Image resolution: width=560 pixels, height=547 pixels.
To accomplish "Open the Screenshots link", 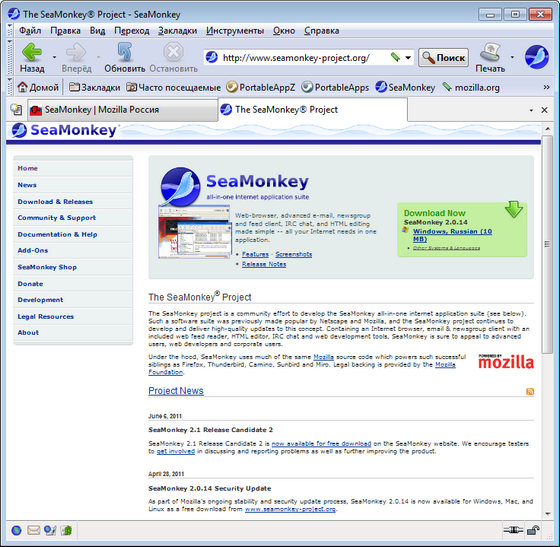I will tap(294, 254).
